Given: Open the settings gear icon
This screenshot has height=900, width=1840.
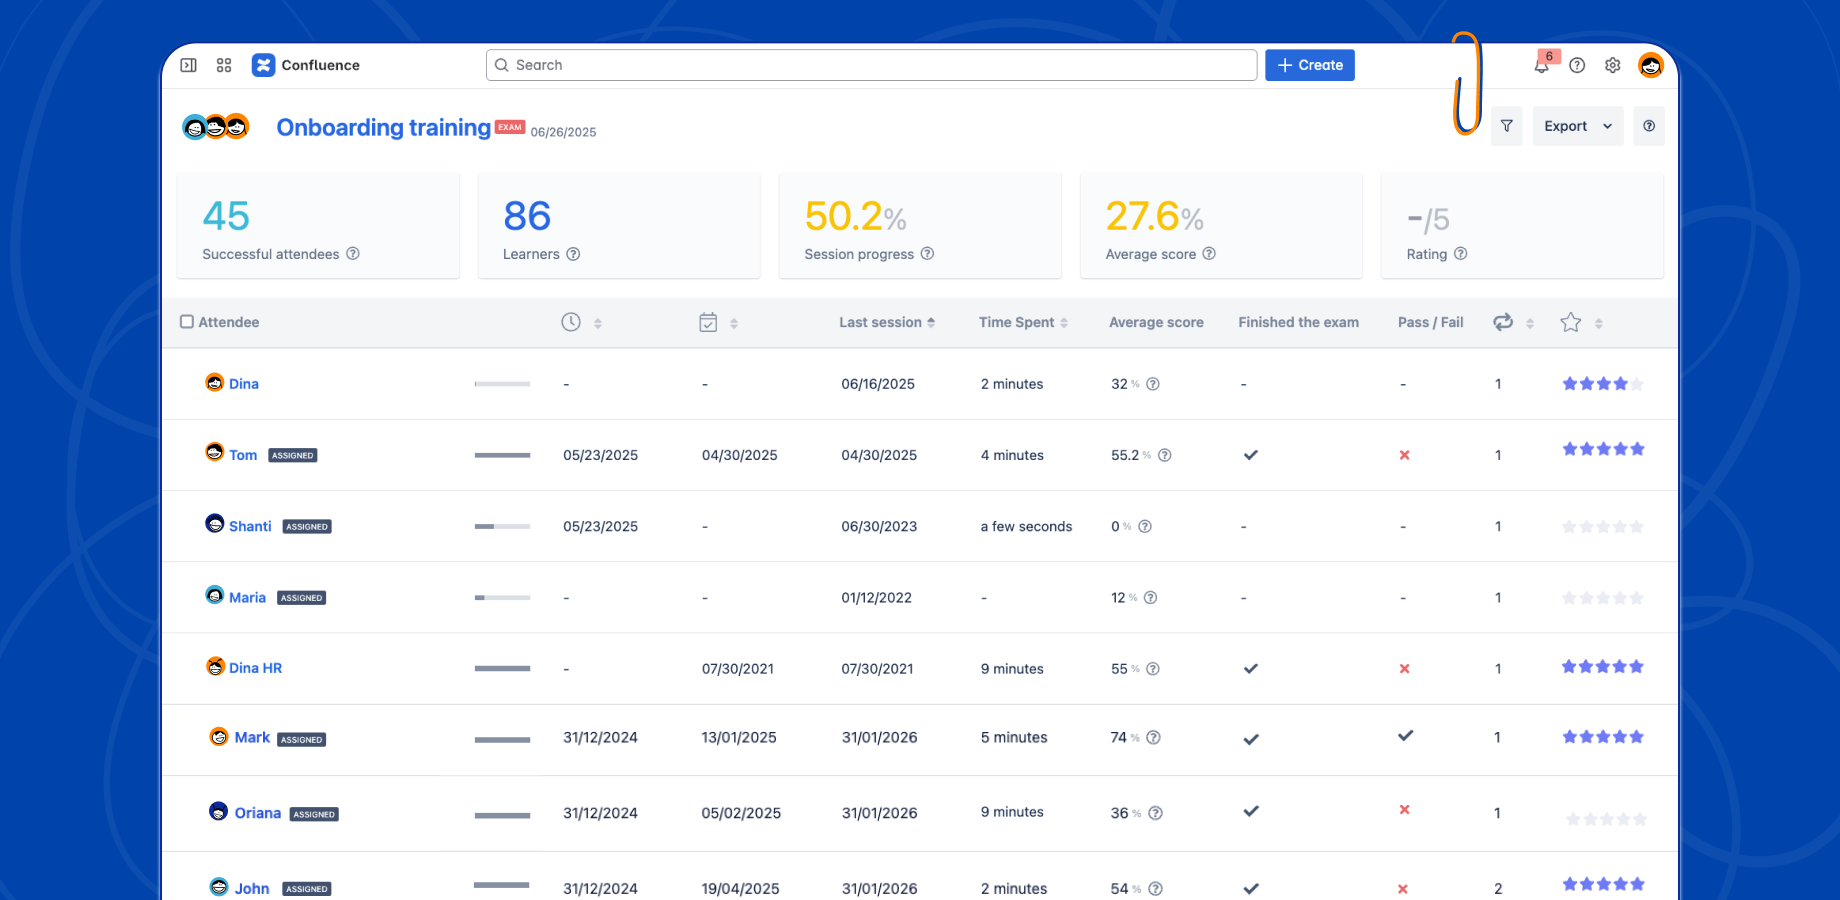Looking at the screenshot, I should 1612,66.
